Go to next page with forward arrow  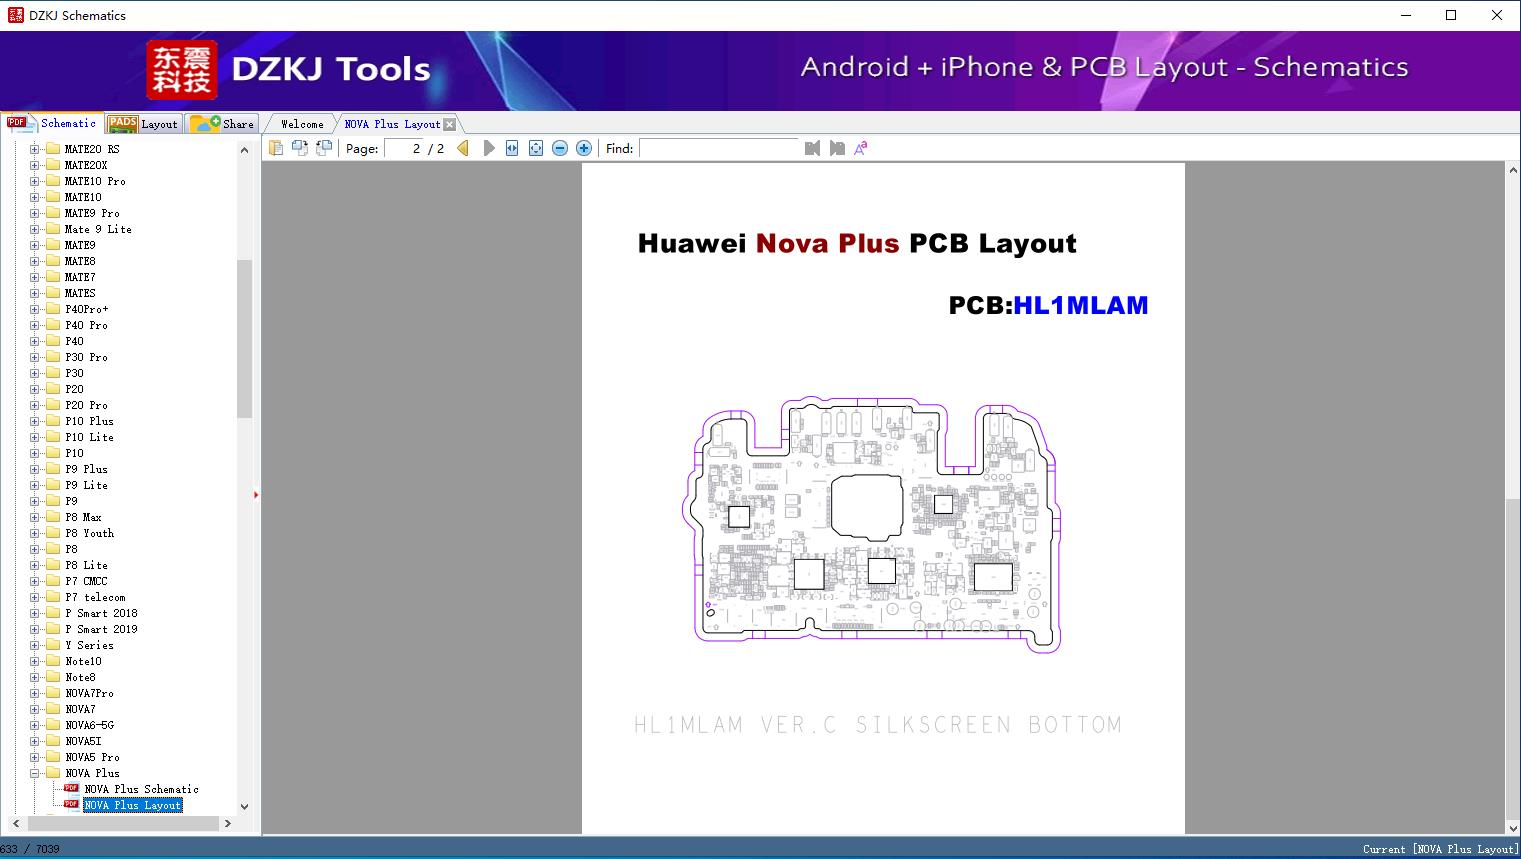[489, 147]
